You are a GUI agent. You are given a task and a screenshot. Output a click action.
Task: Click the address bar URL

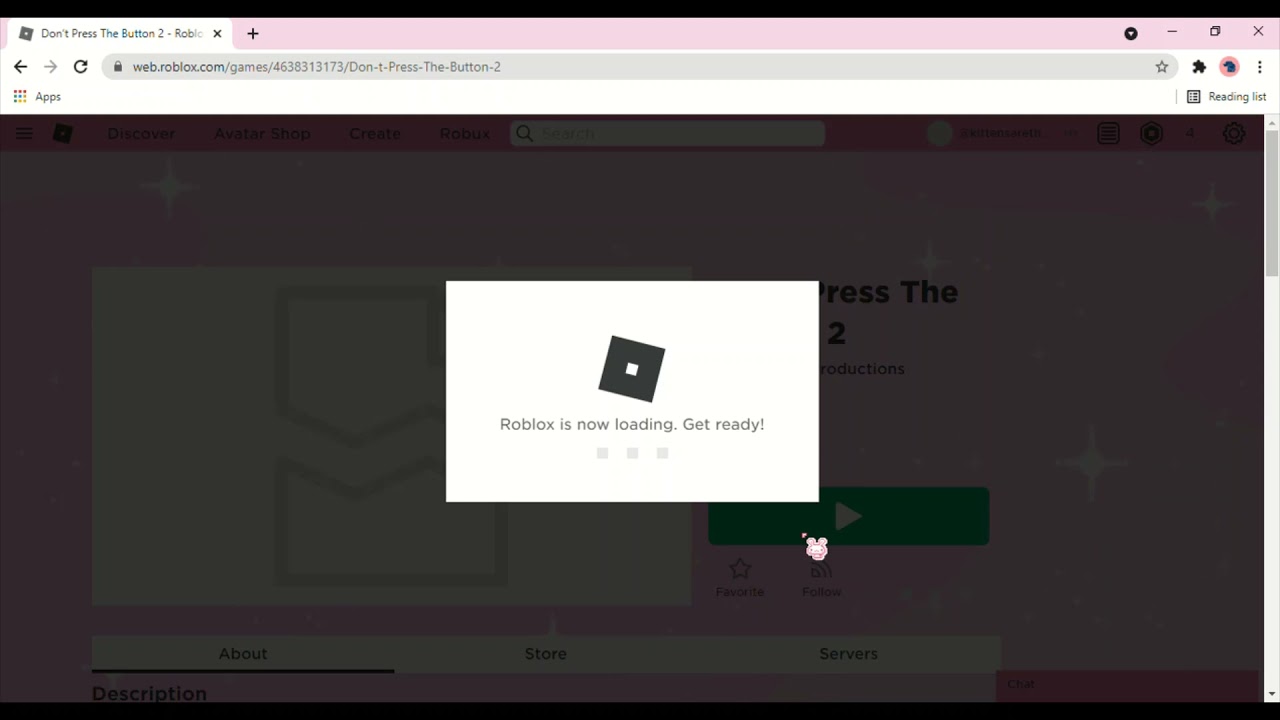pos(317,67)
